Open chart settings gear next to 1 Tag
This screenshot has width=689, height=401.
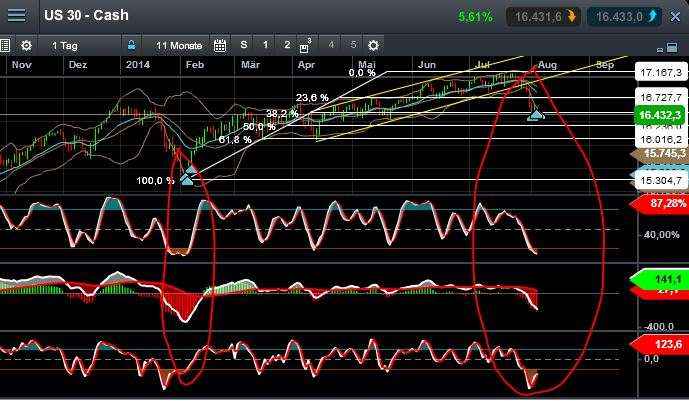click(x=26, y=45)
